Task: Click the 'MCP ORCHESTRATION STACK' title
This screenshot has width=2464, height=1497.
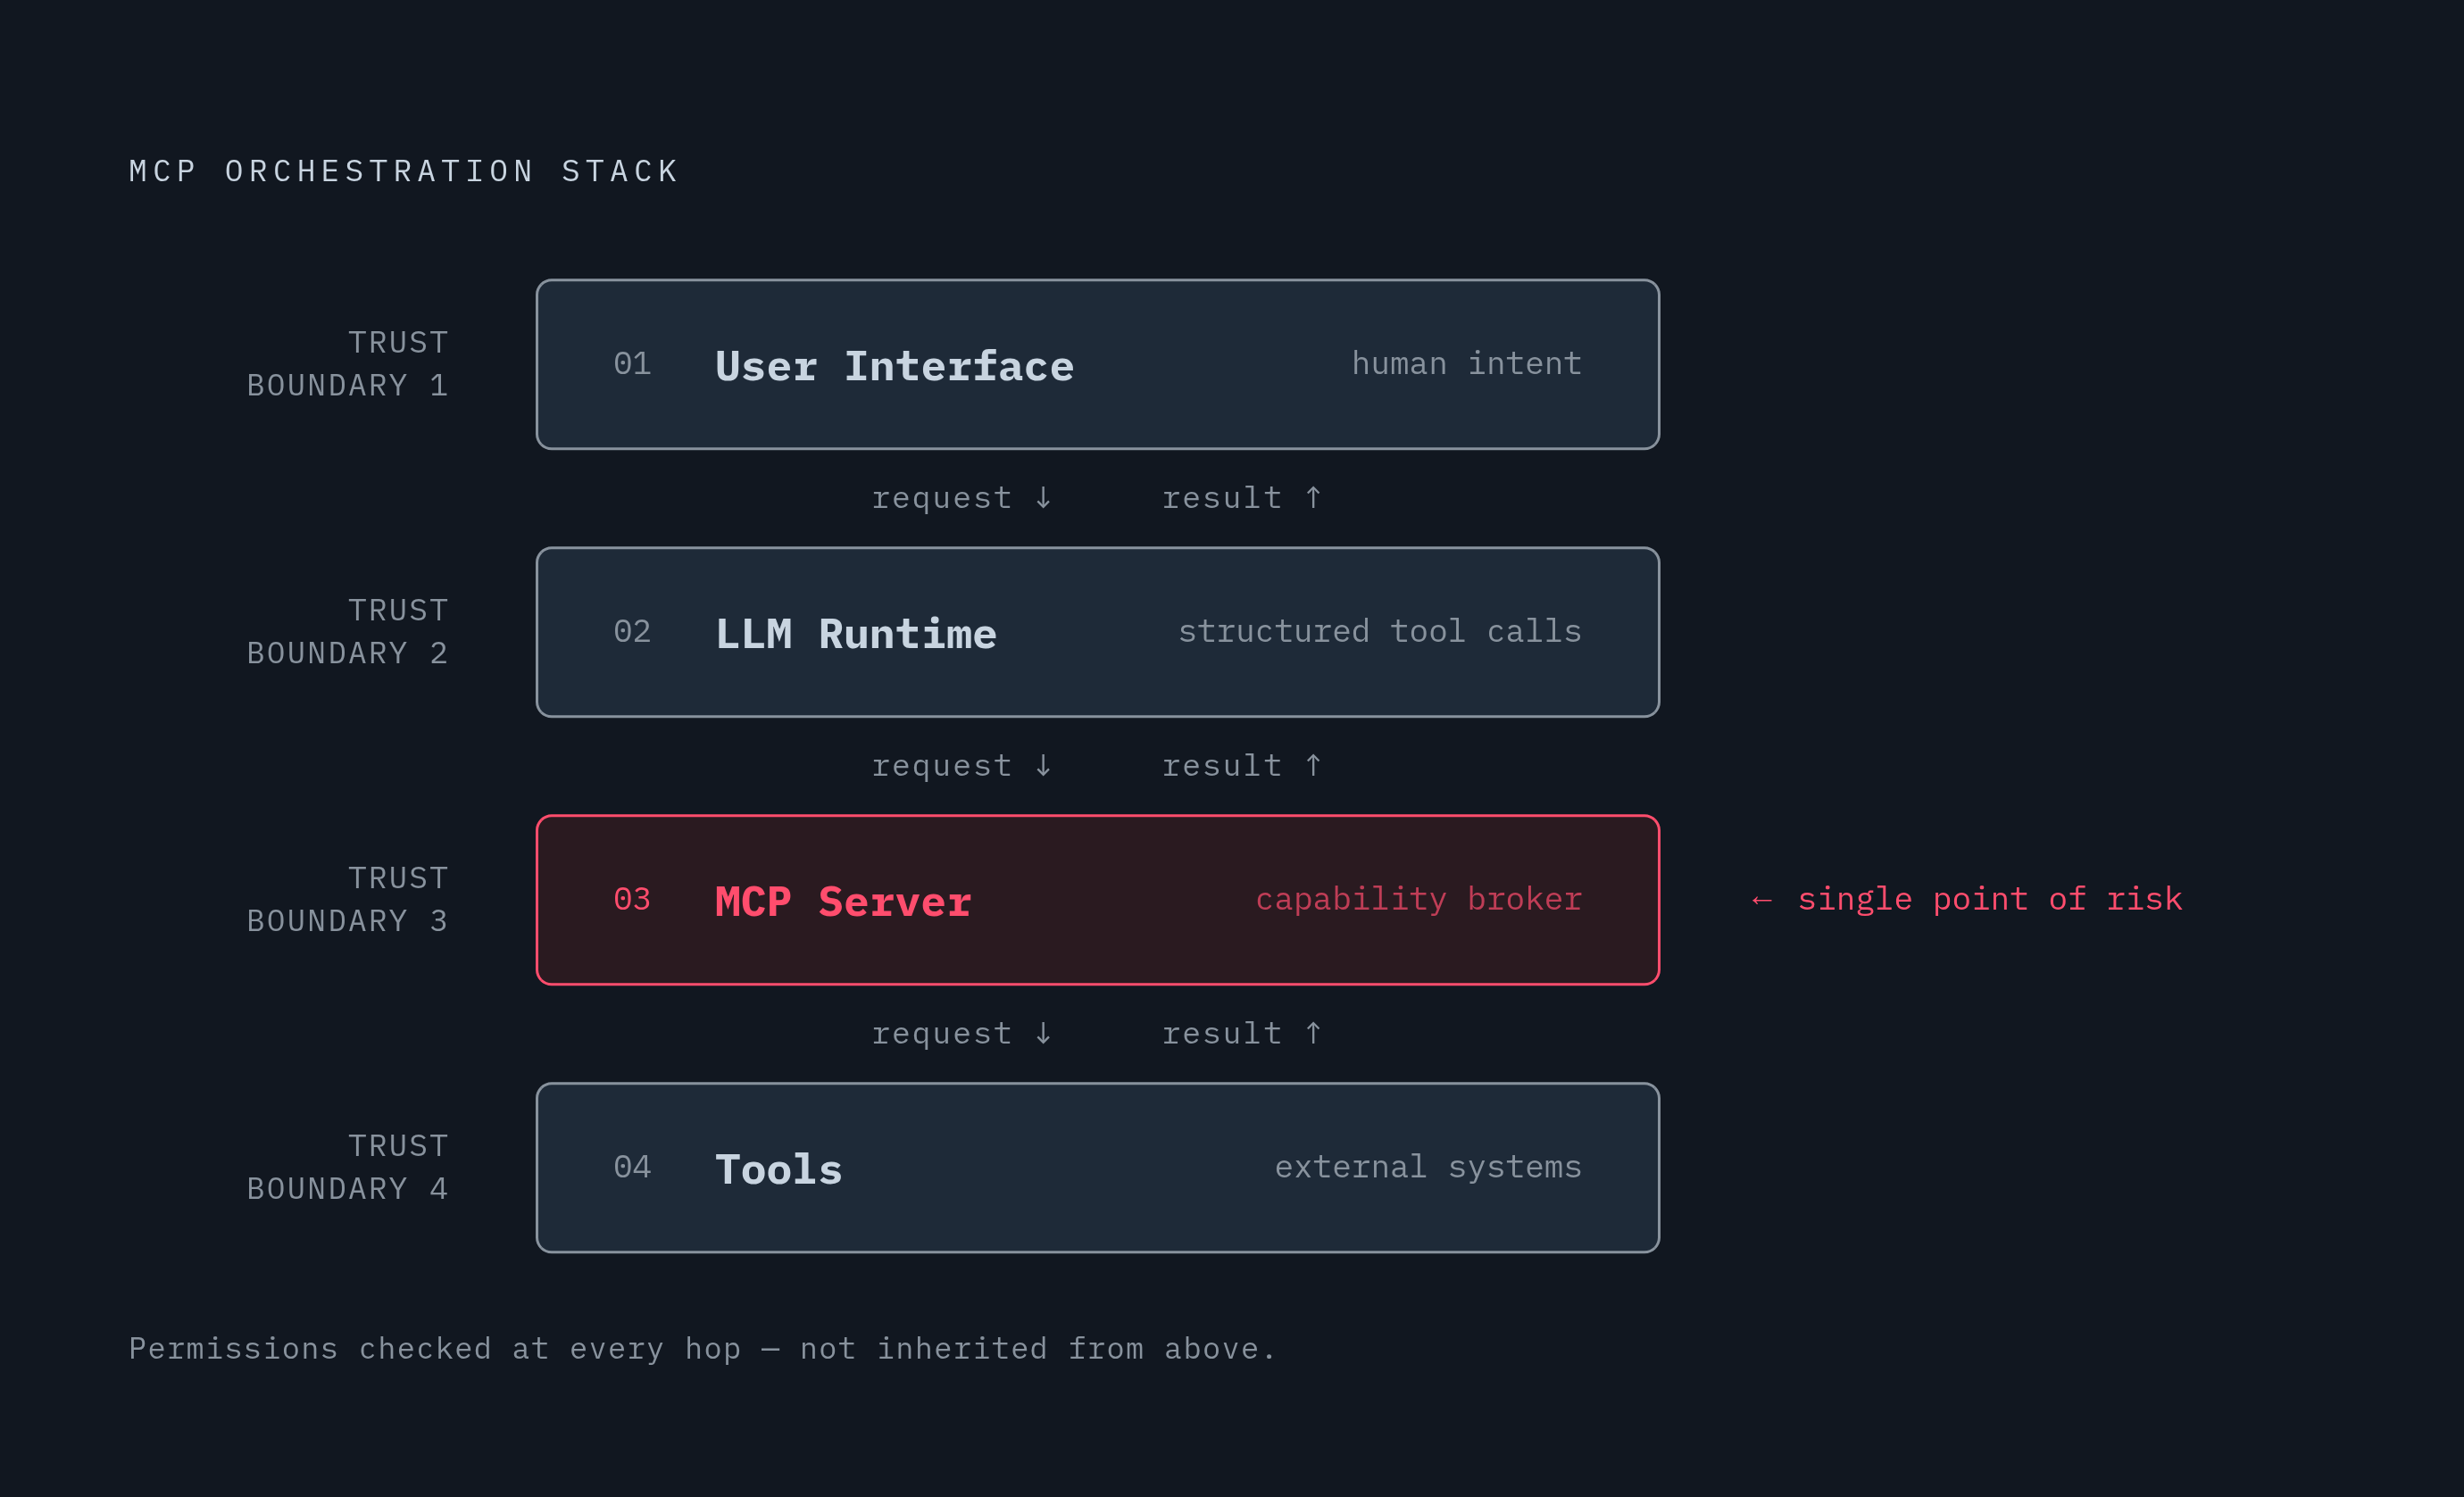Action: pyautogui.click(x=404, y=171)
